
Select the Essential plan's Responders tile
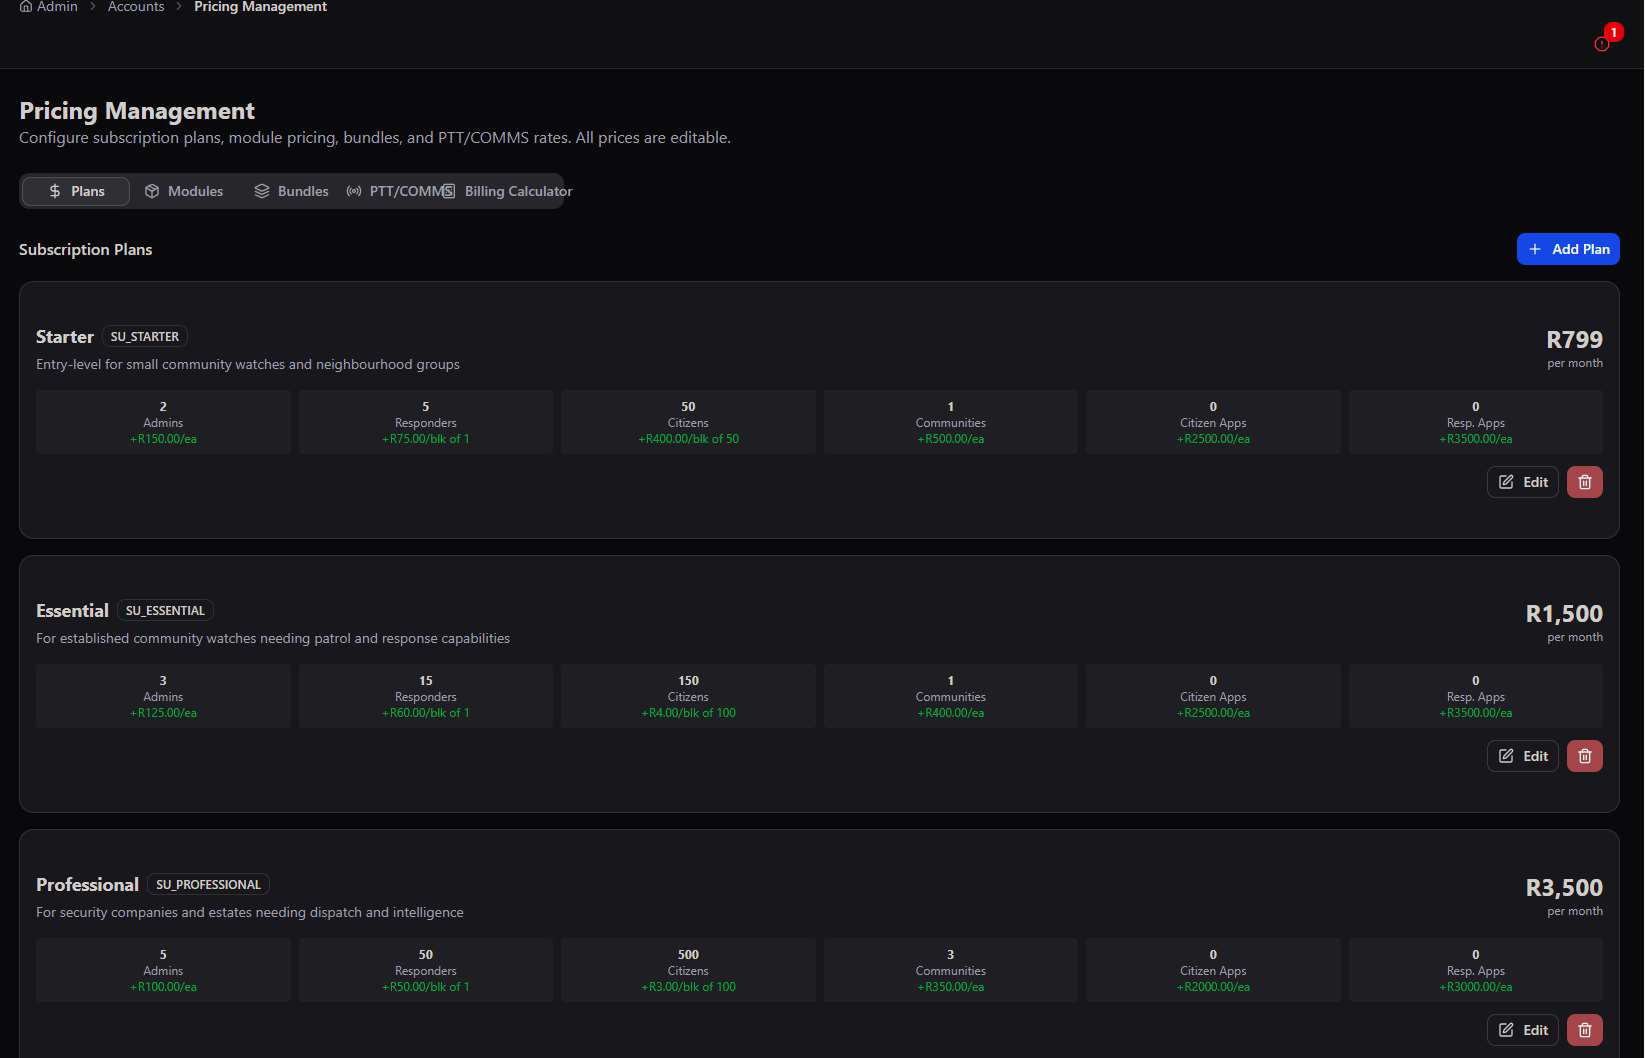point(426,696)
